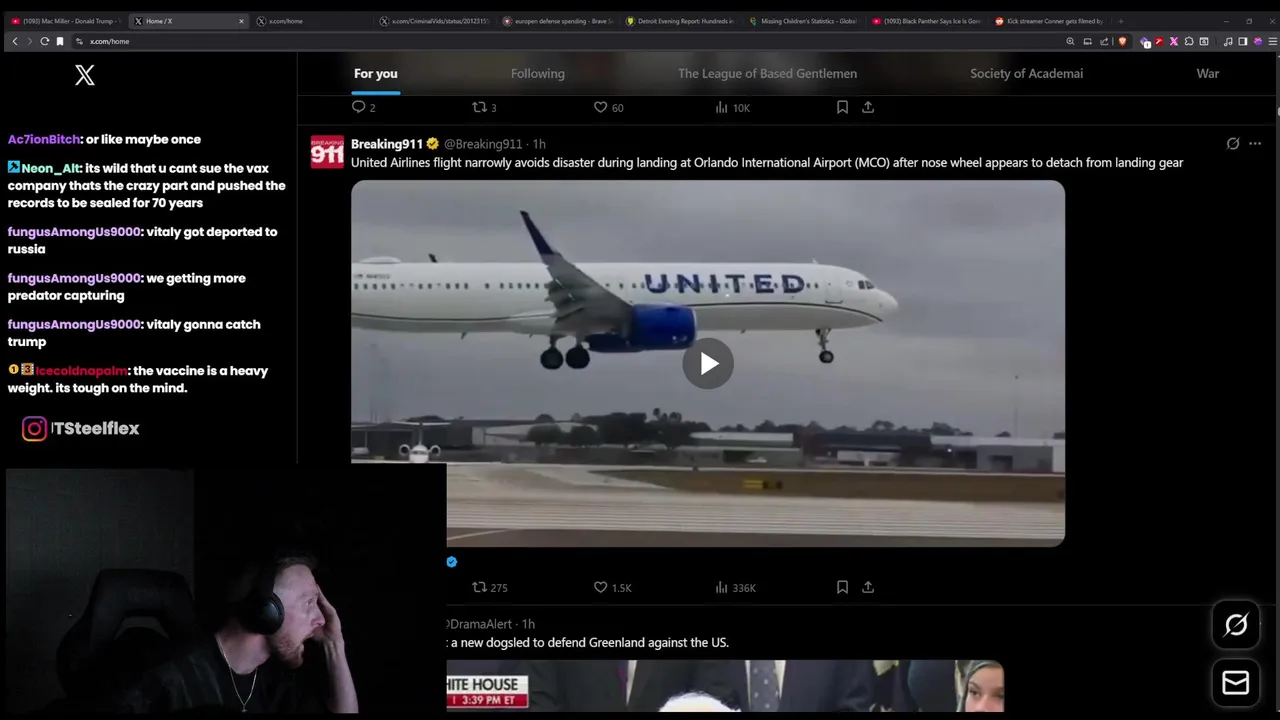This screenshot has width=1280, height=720.
Task: Click the Breaking911 verified badge
Action: pyautogui.click(x=433, y=144)
